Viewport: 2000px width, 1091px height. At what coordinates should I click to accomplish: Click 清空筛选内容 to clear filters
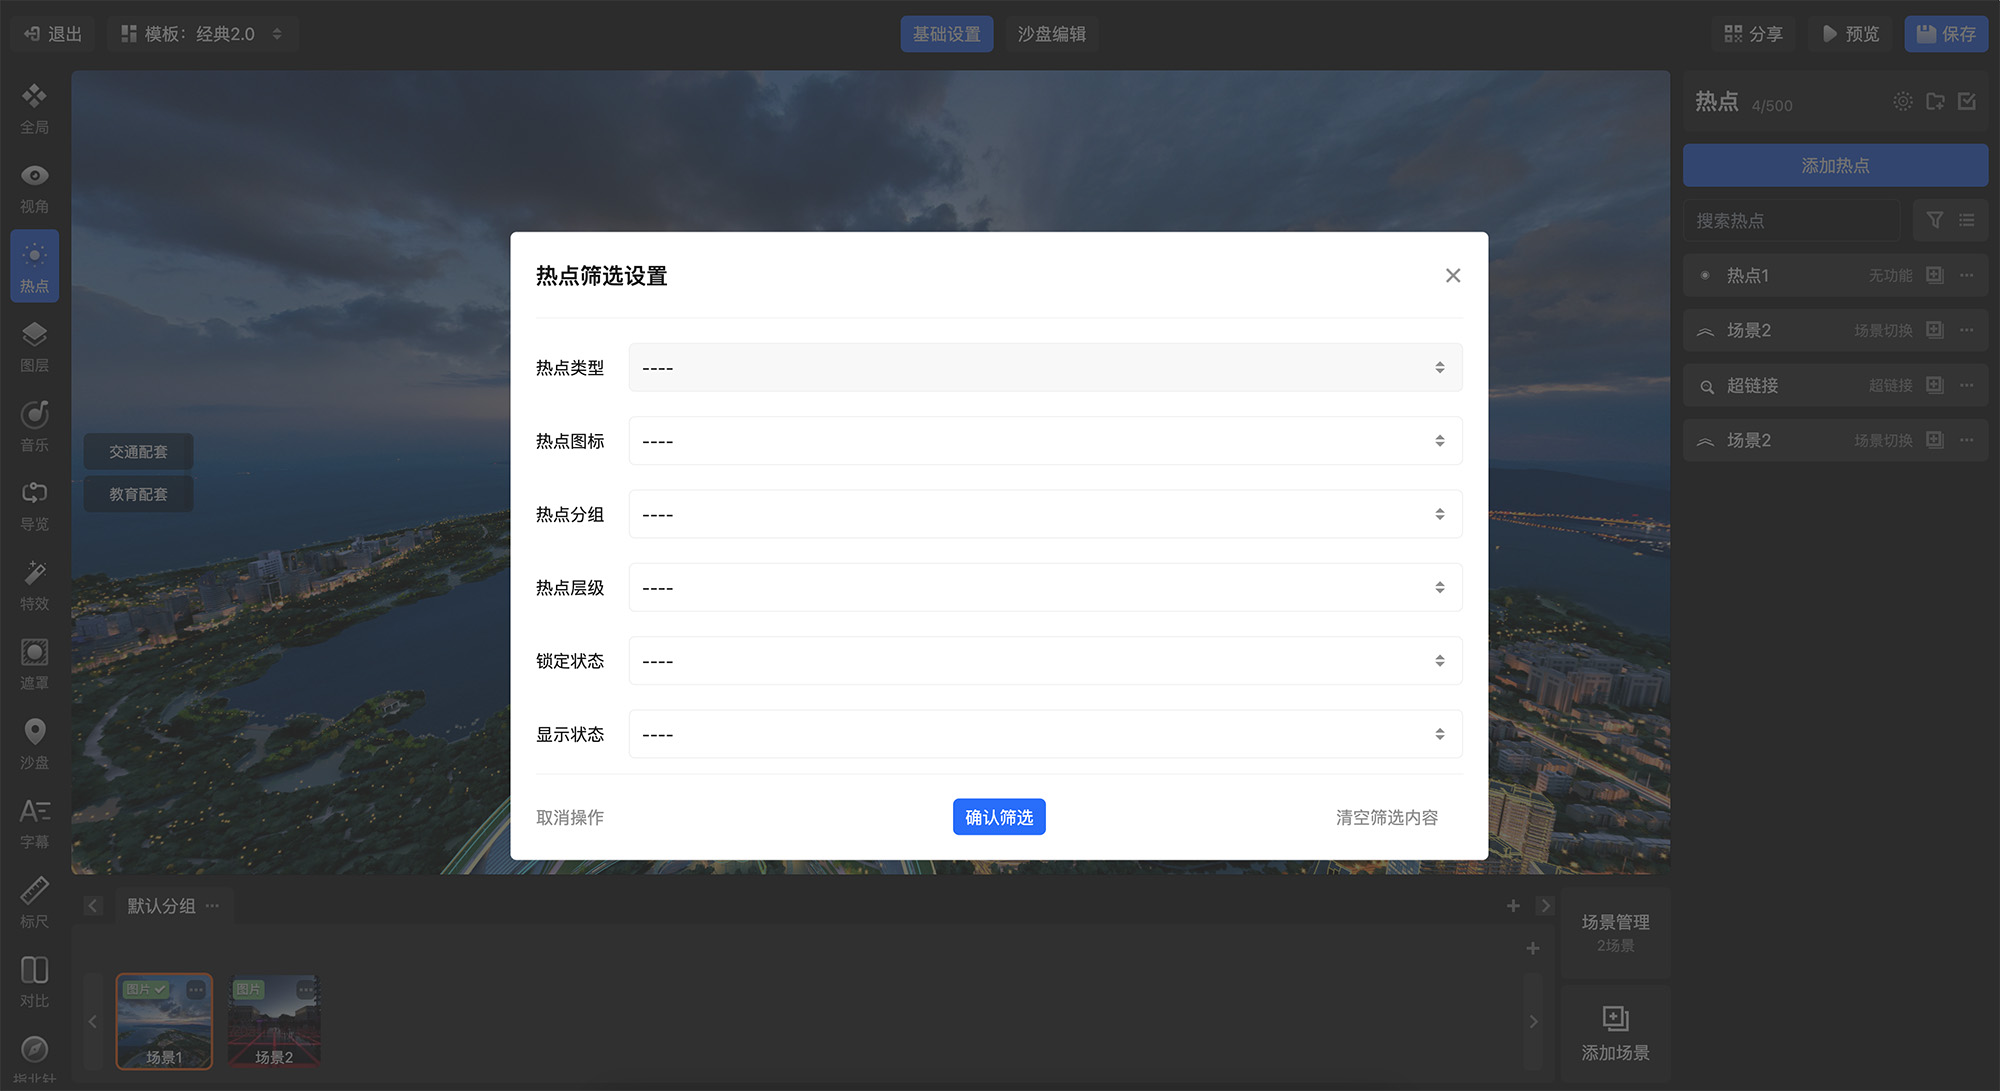[x=1386, y=817]
